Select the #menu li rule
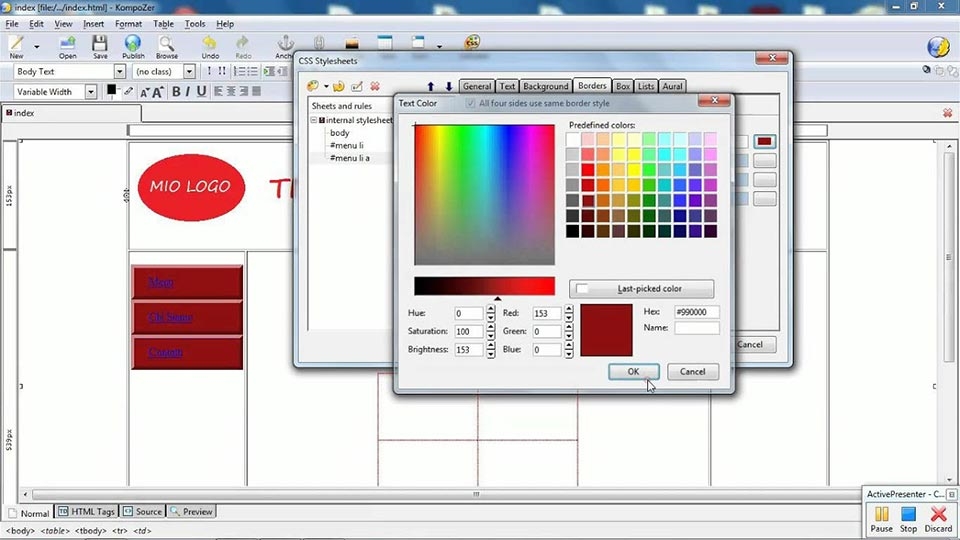The image size is (960, 540). click(347, 145)
